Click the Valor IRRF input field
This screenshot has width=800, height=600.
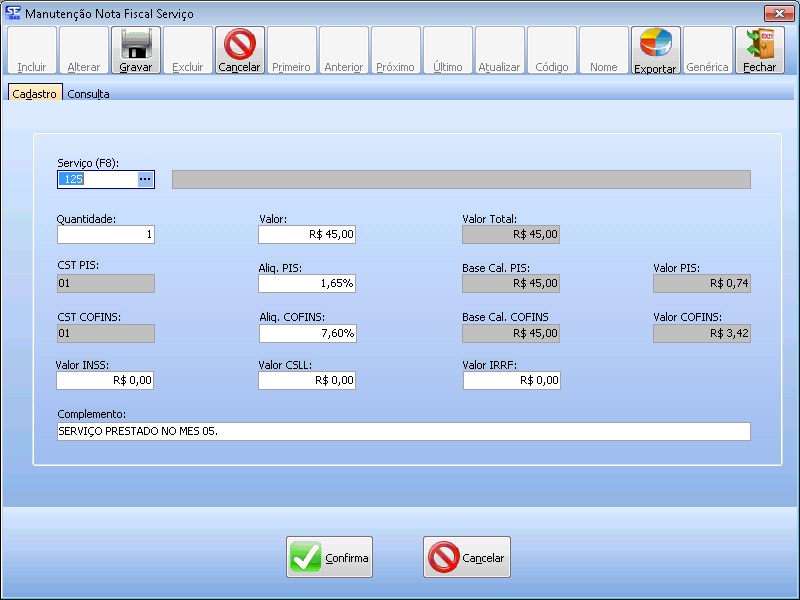coord(511,380)
